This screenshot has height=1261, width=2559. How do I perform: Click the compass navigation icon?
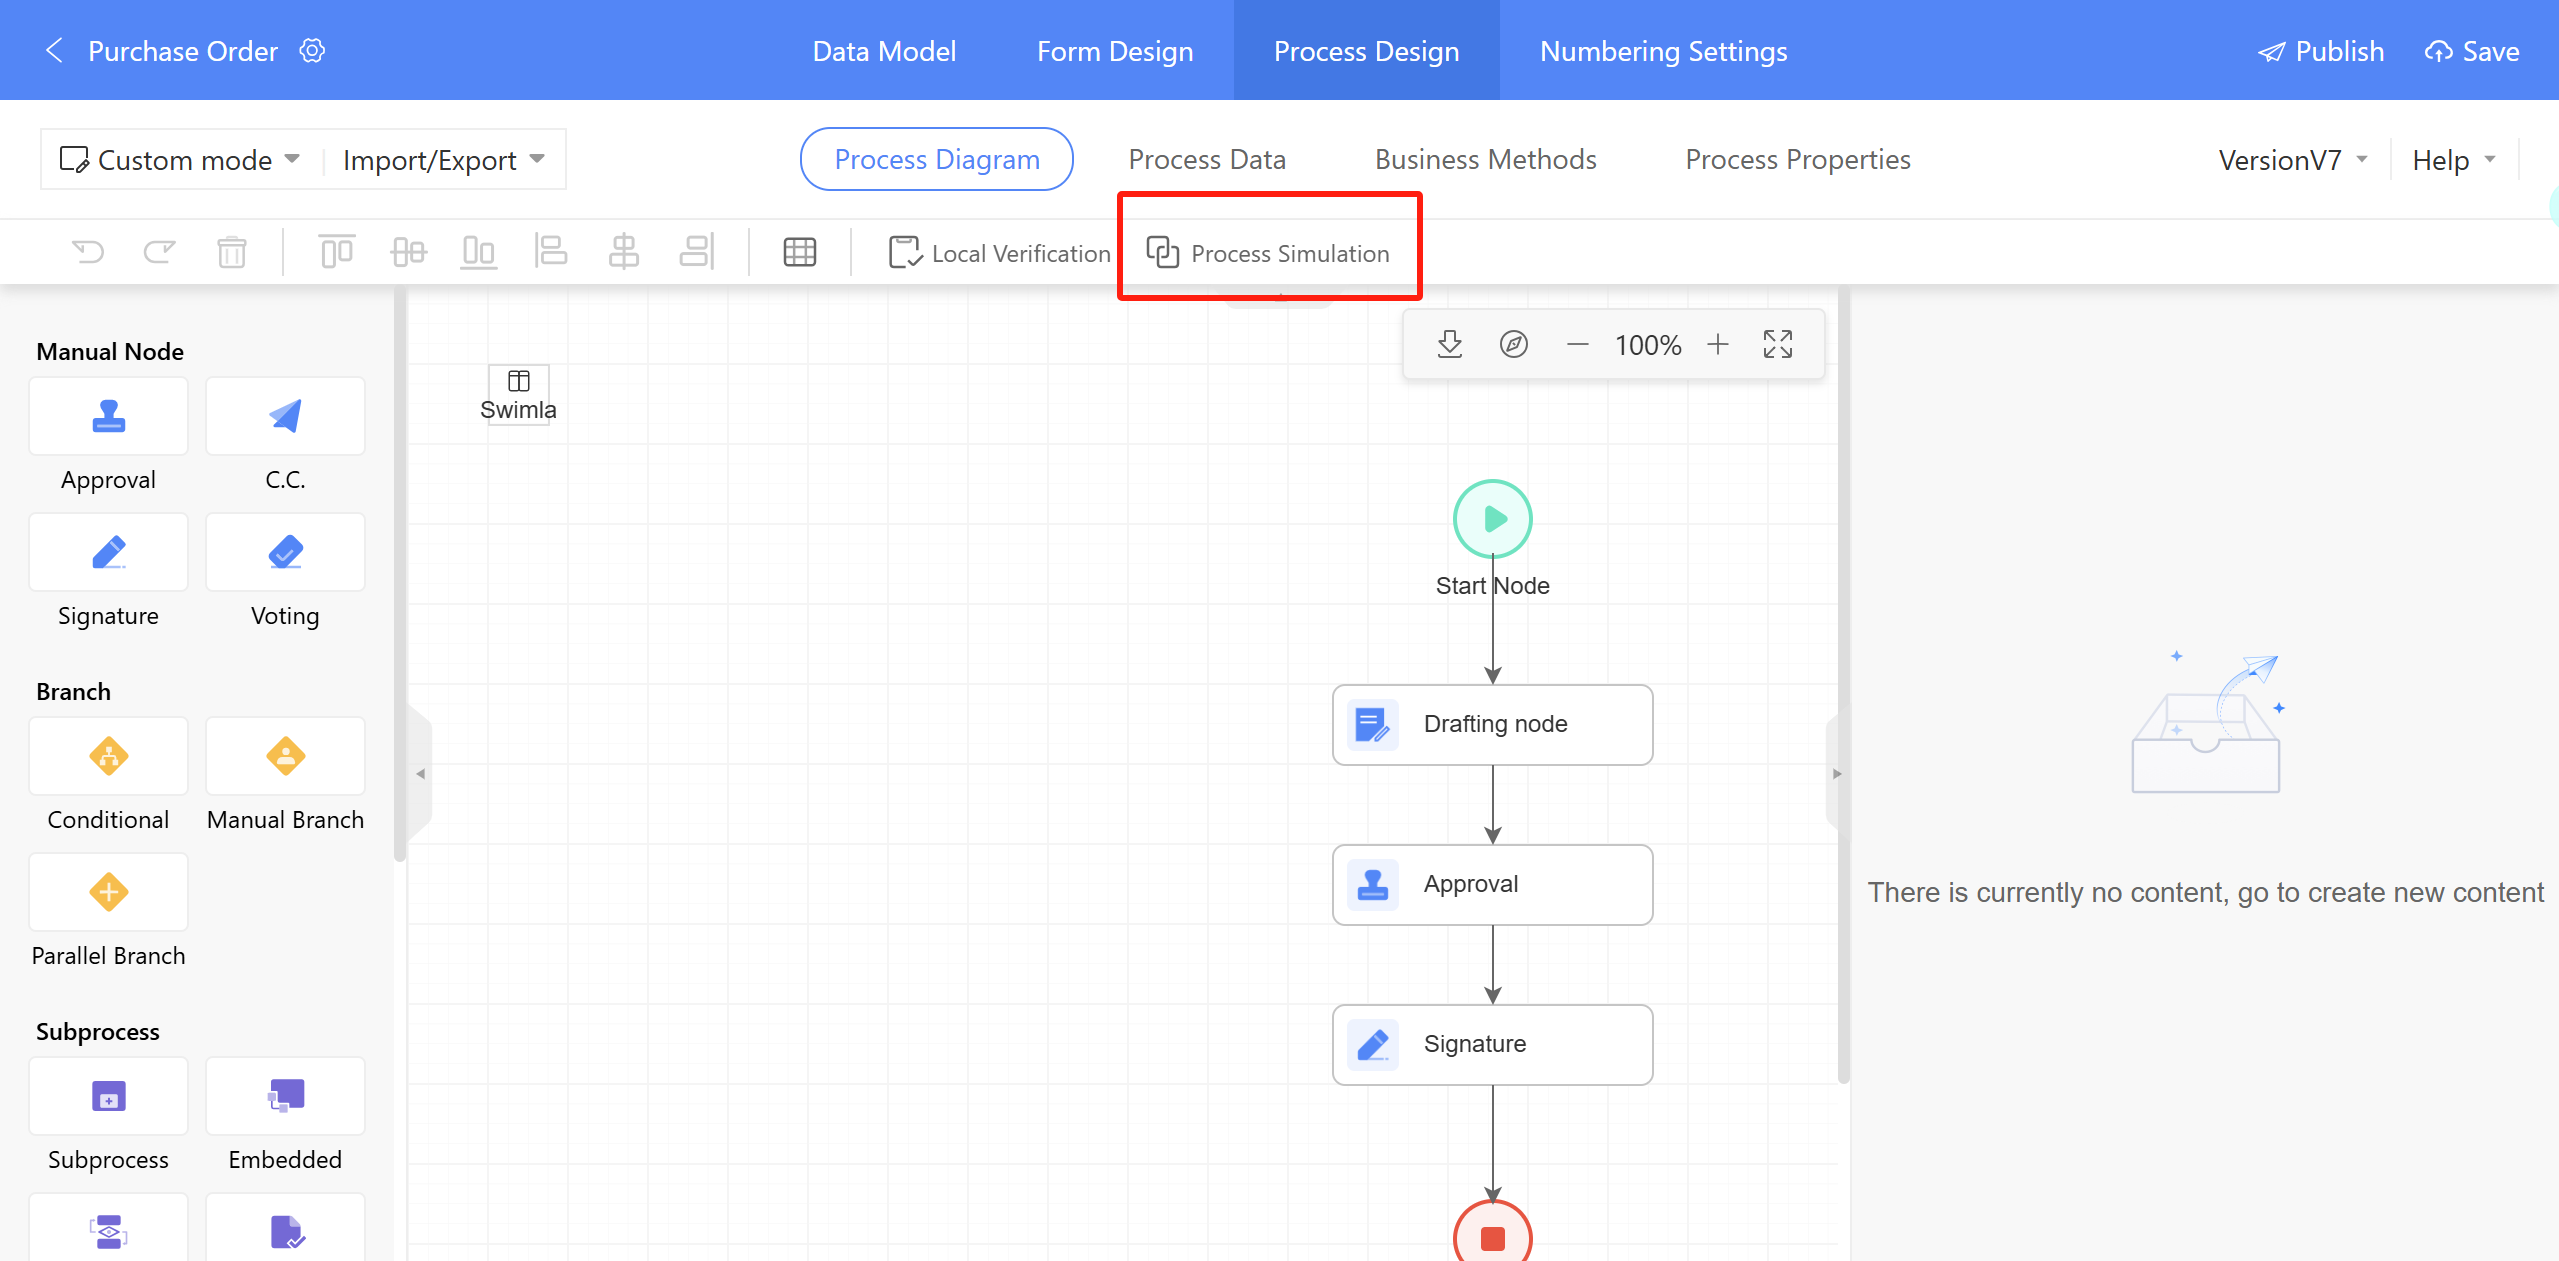pos(1513,345)
